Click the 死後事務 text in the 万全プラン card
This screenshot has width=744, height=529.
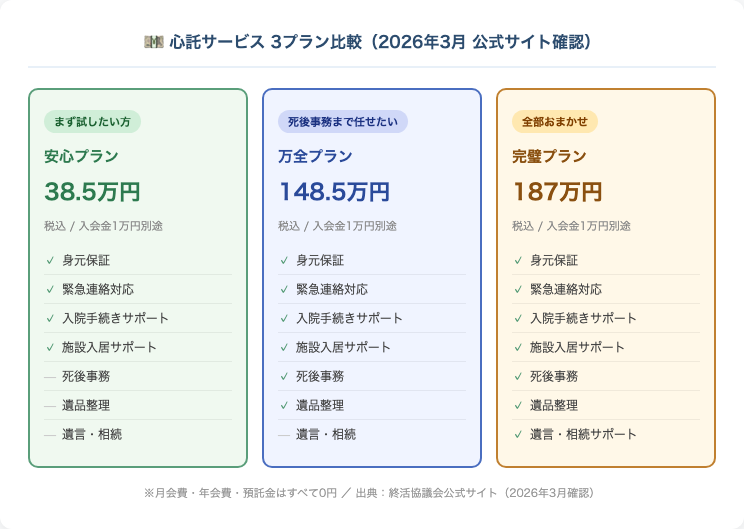point(320,376)
